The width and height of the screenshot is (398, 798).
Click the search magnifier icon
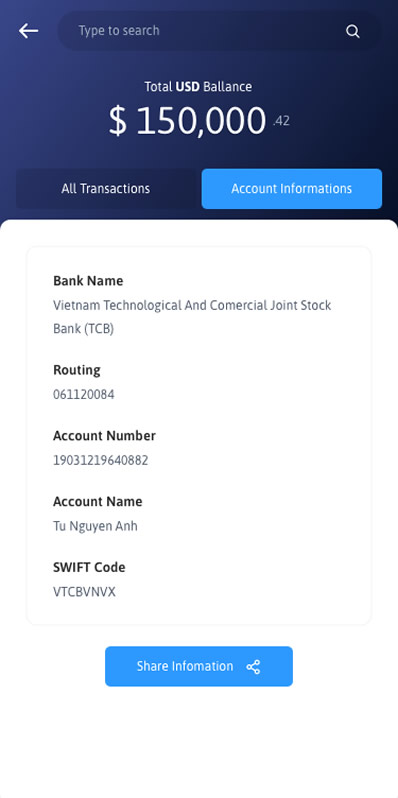click(x=353, y=31)
